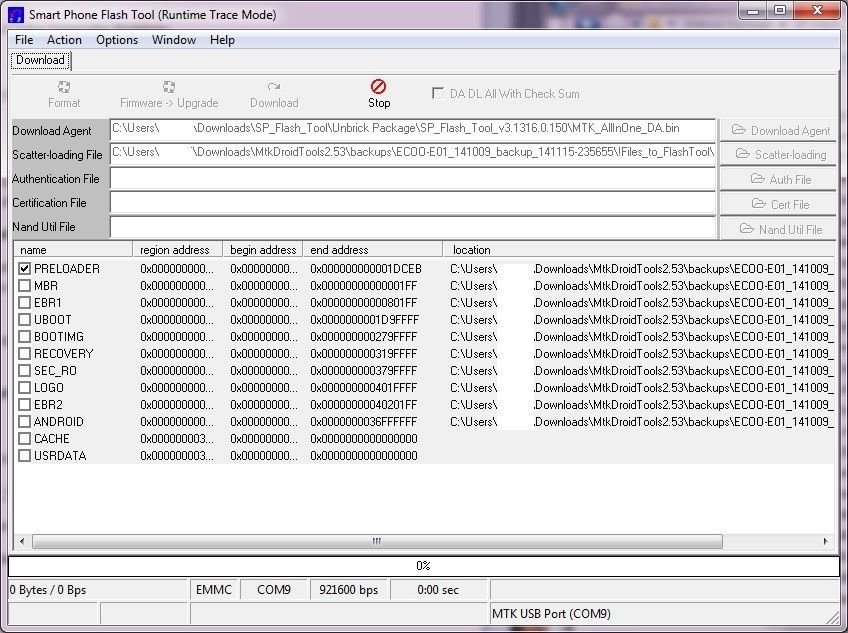848x633 pixels.
Task: Check the SEC_RO checkbox
Action: pos(24,371)
